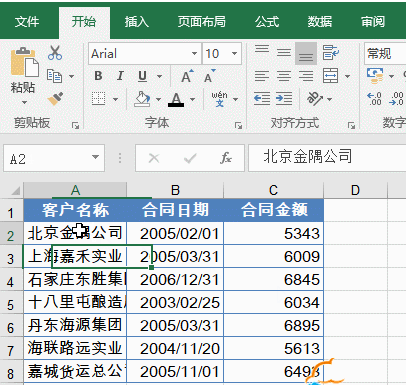Click the text orientation icon

tap(315, 99)
